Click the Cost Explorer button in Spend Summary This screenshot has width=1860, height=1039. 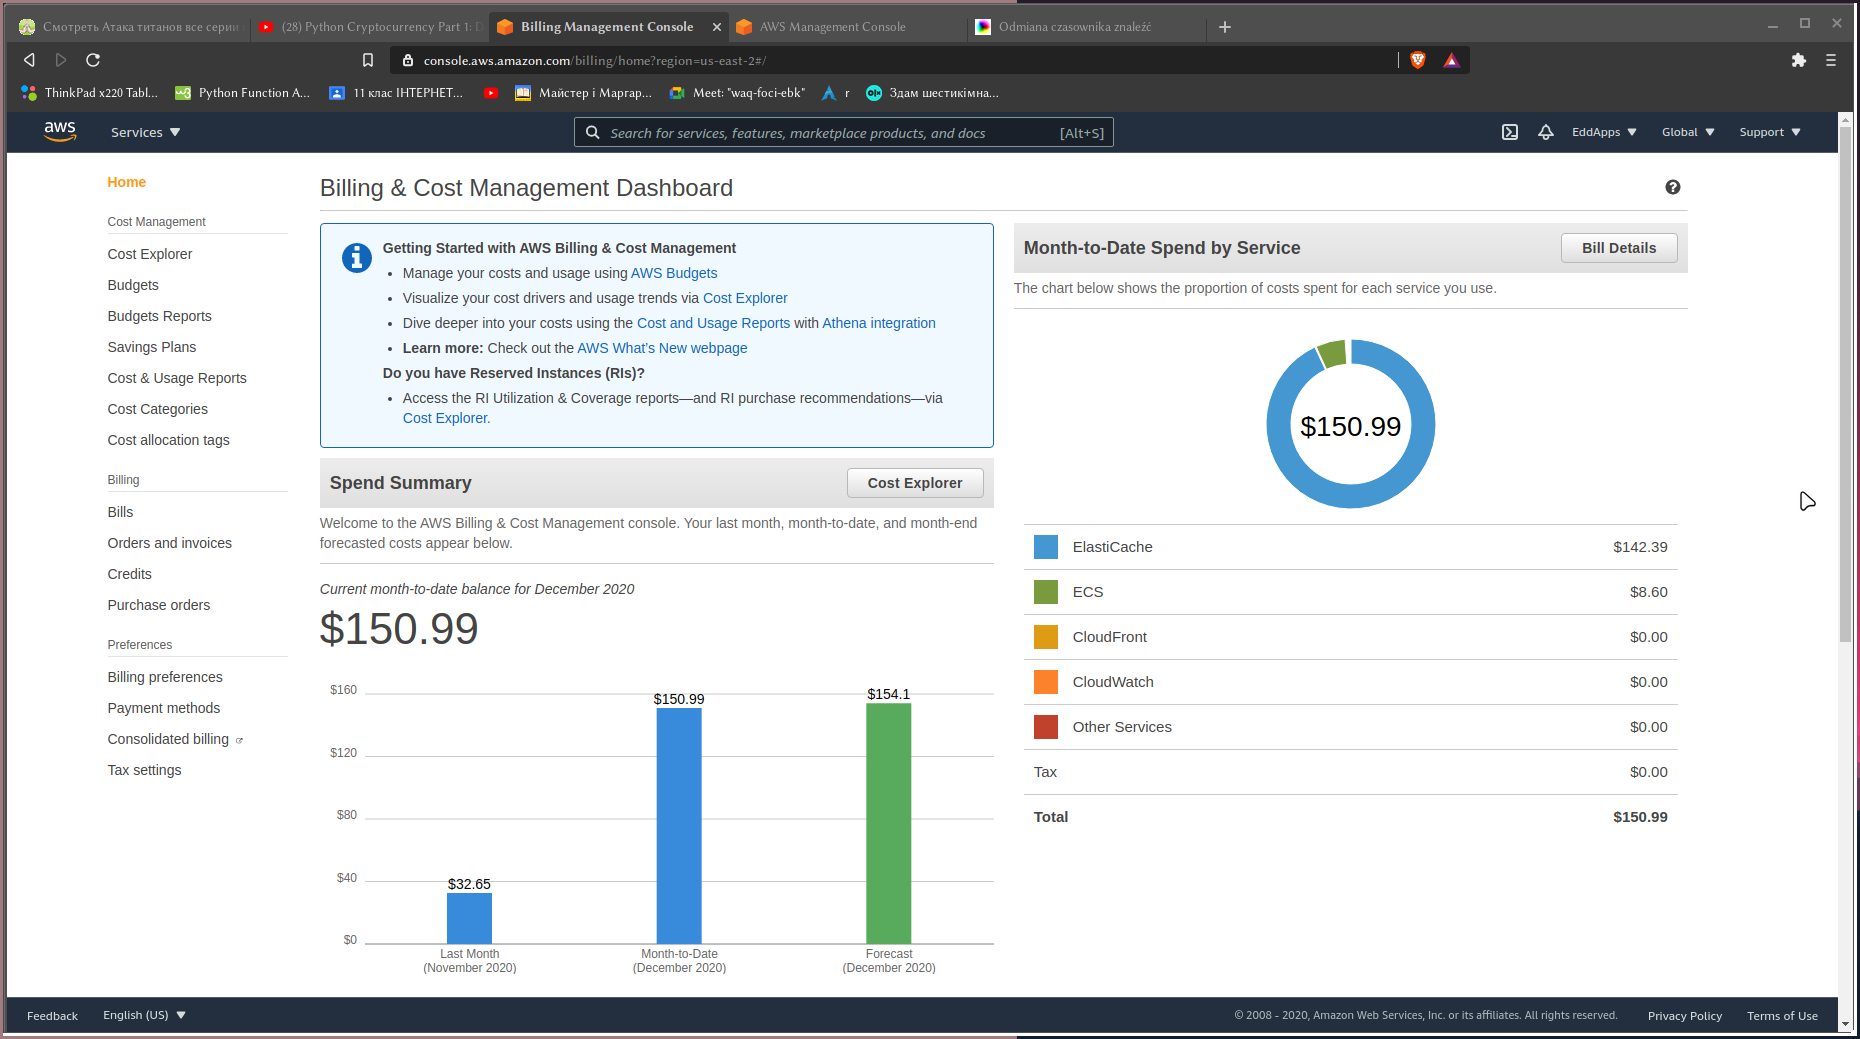915,483
